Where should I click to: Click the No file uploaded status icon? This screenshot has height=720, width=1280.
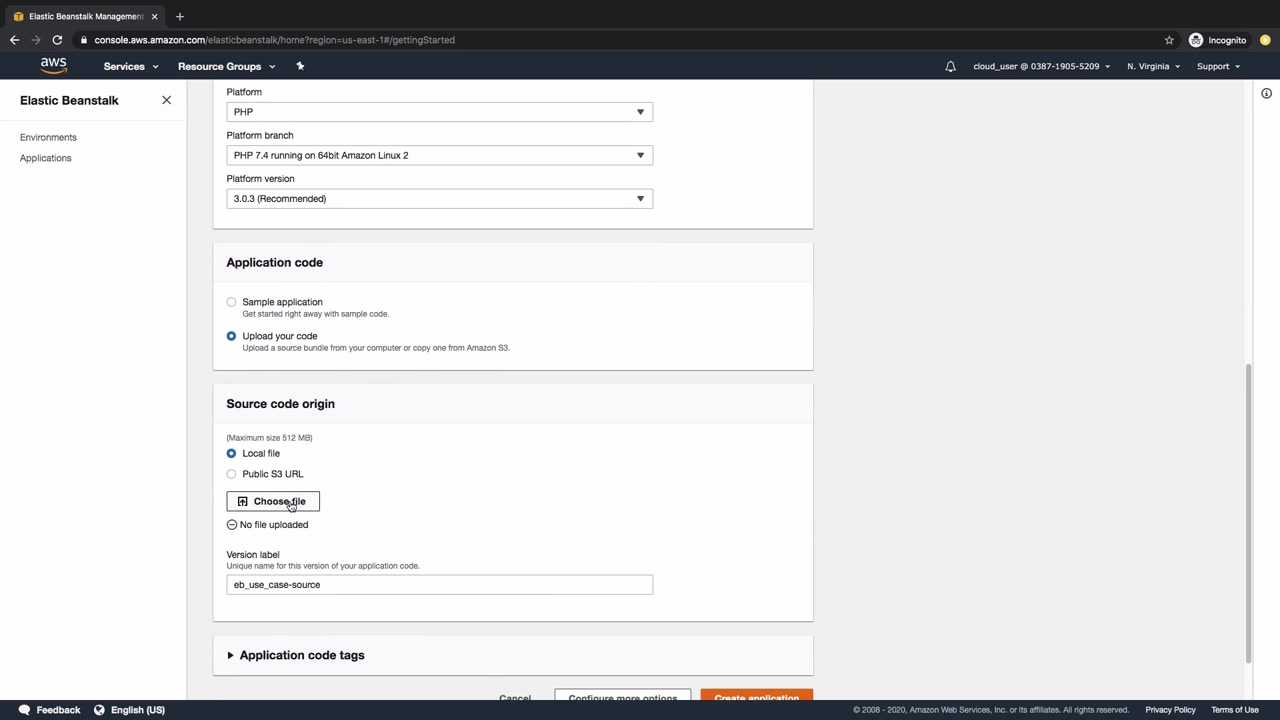pyautogui.click(x=232, y=524)
